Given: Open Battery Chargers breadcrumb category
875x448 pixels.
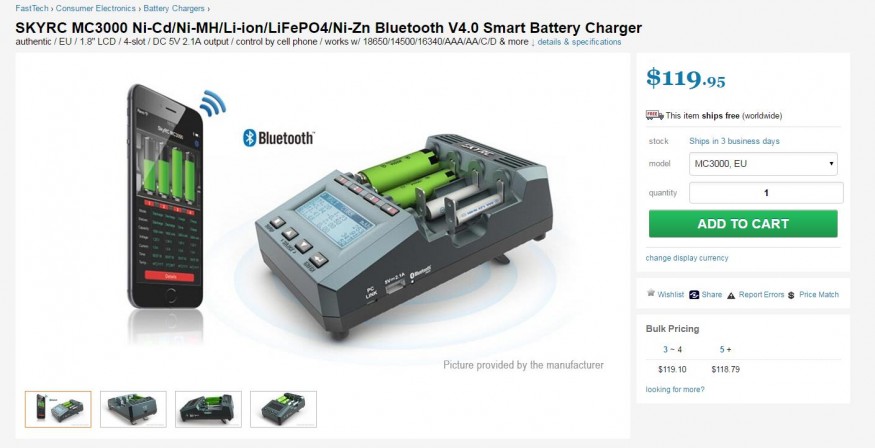Looking at the screenshot, I should [174, 8].
